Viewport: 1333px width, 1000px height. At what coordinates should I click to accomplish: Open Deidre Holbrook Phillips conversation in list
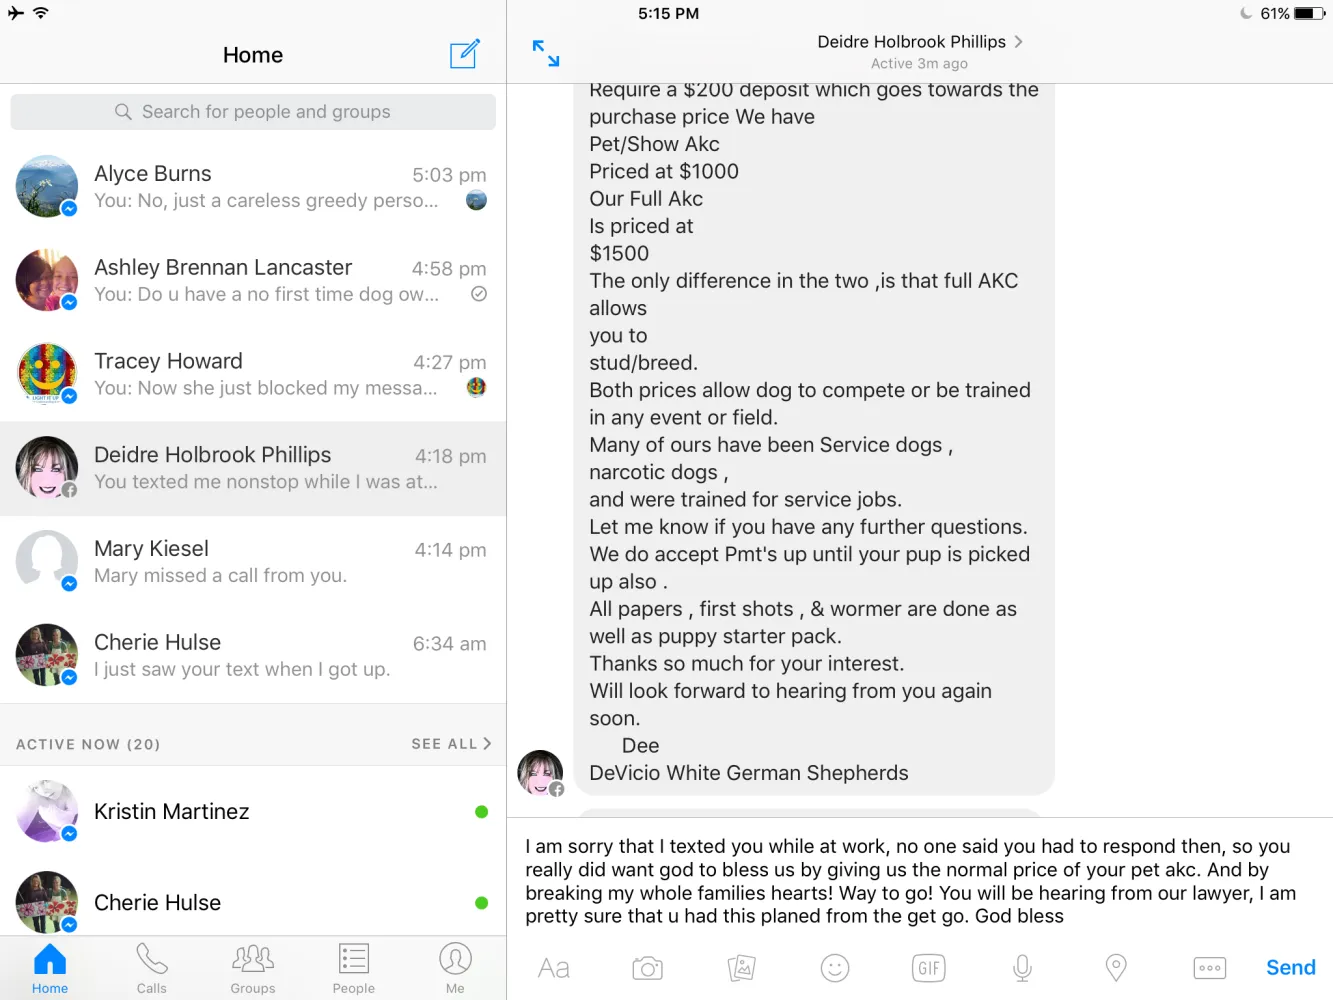point(253,468)
